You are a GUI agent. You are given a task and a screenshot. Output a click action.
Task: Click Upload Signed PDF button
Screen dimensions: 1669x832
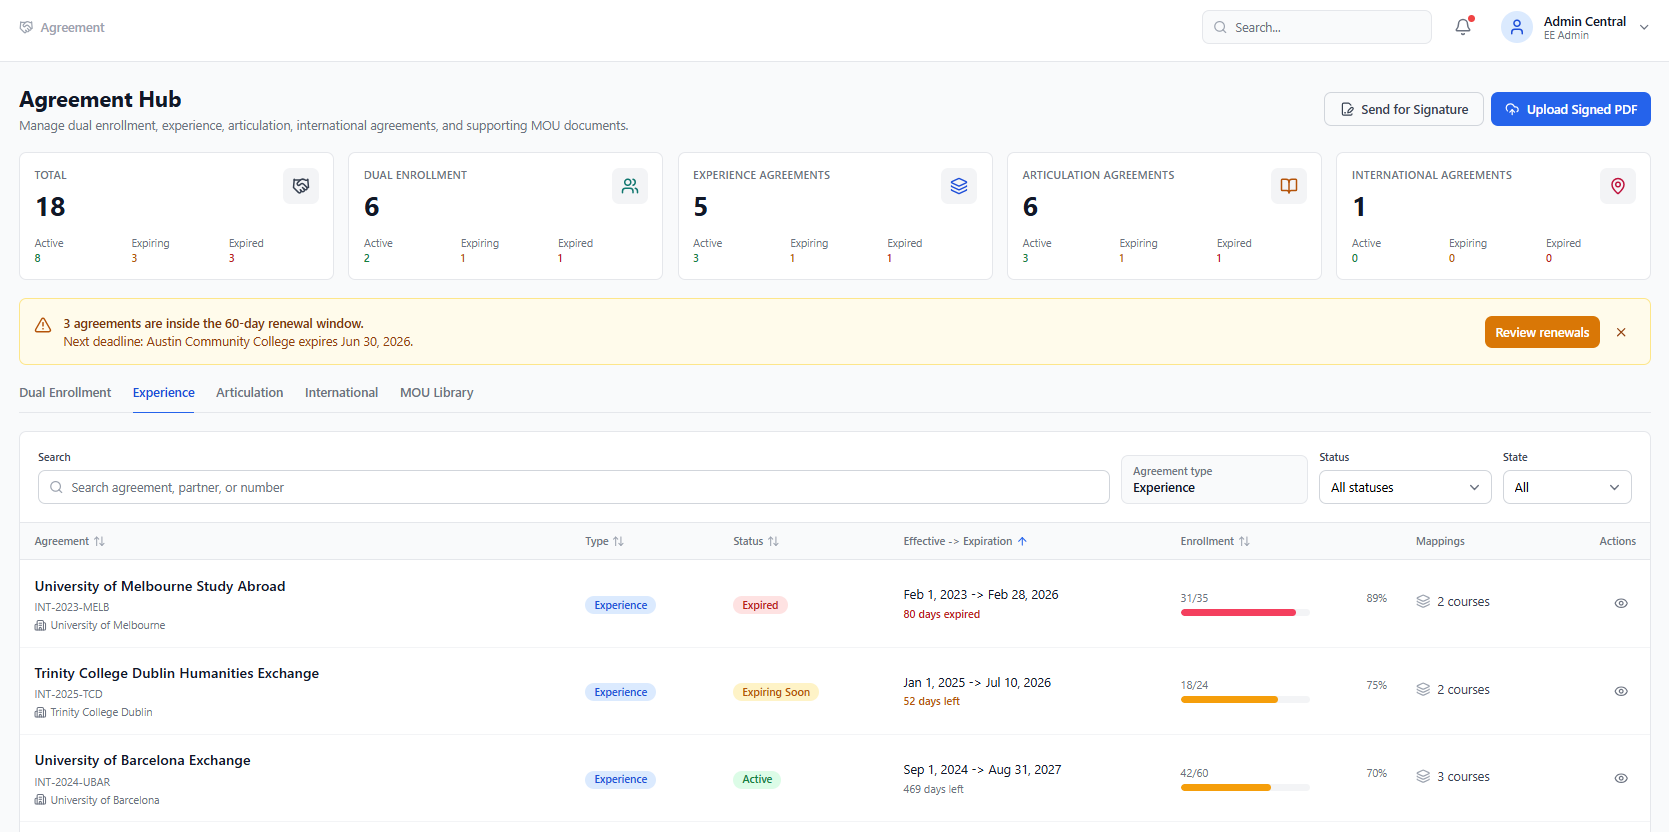pyautogui.click(x=1571, y=109)
